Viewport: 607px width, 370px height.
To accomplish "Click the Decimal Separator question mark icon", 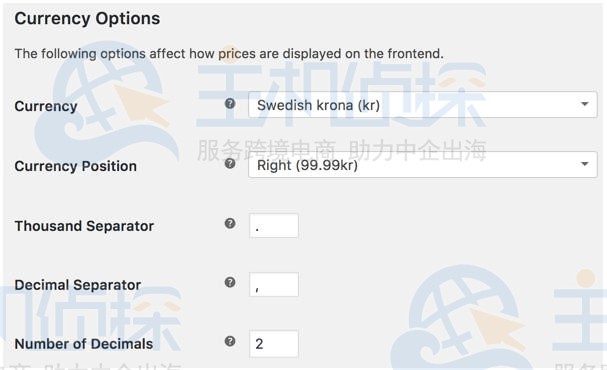I will click(x=230, y=282).
